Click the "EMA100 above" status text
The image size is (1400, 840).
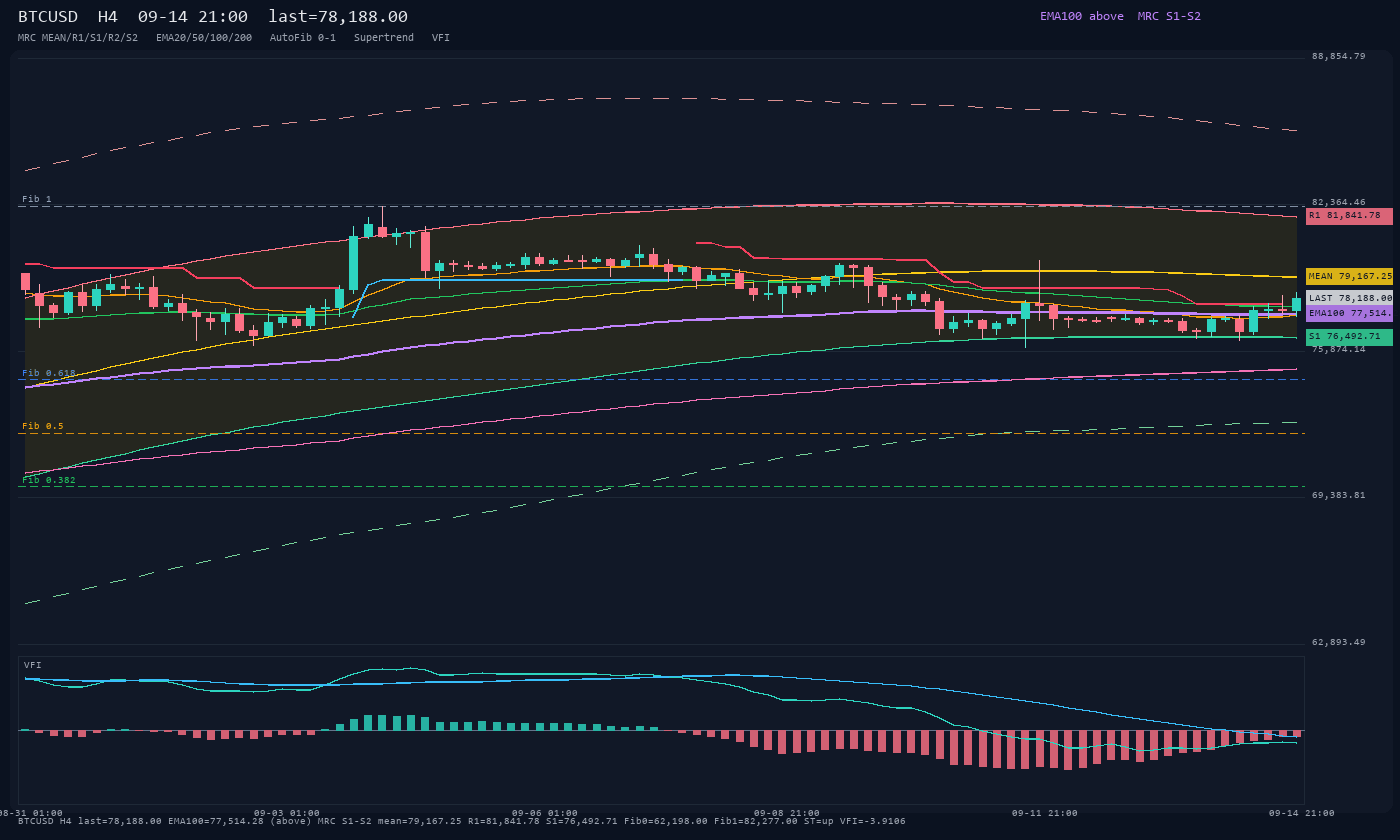(x=1082, y=16)
